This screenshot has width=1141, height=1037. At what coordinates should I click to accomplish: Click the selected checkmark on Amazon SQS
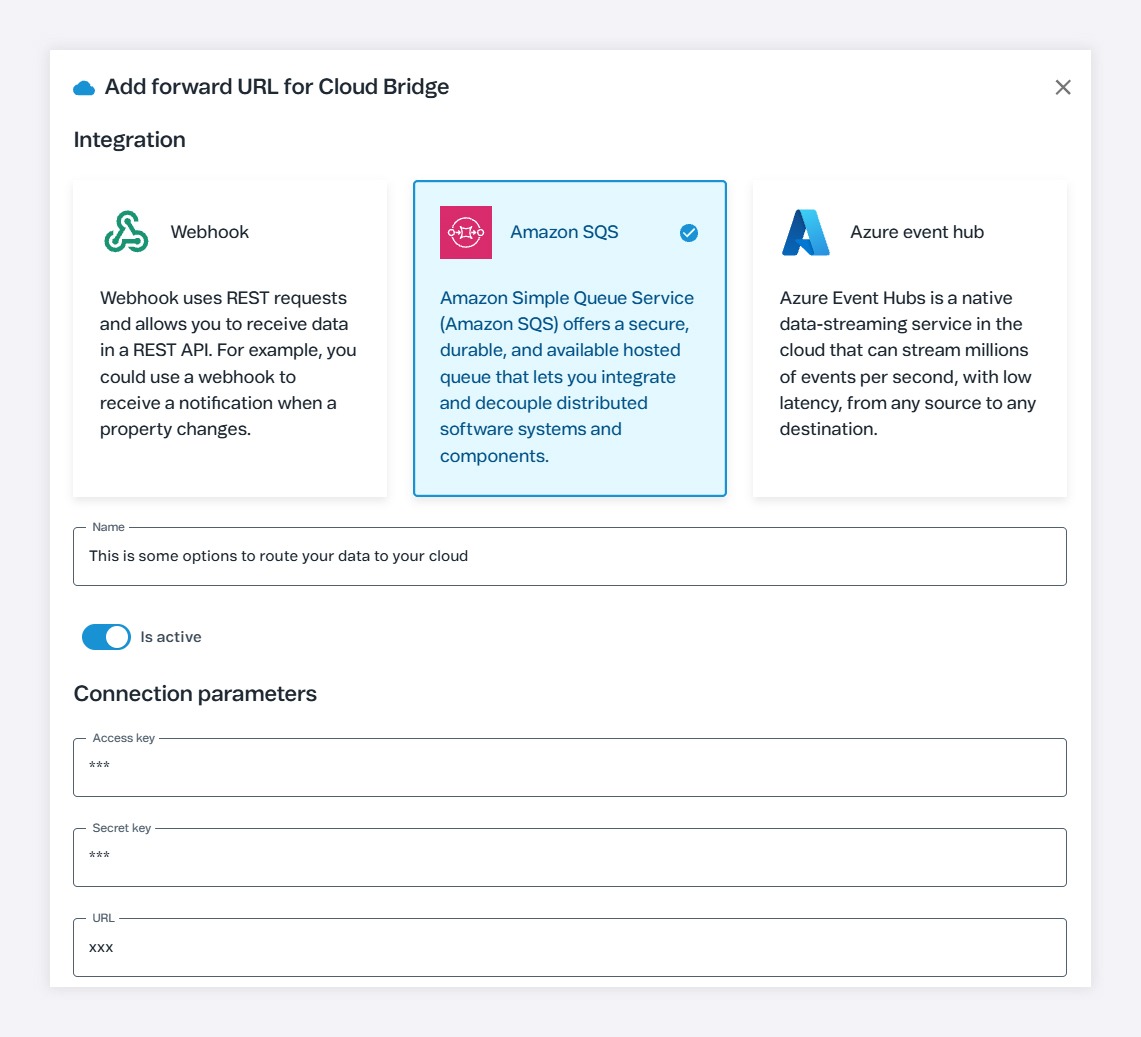(x=689, y=233)
